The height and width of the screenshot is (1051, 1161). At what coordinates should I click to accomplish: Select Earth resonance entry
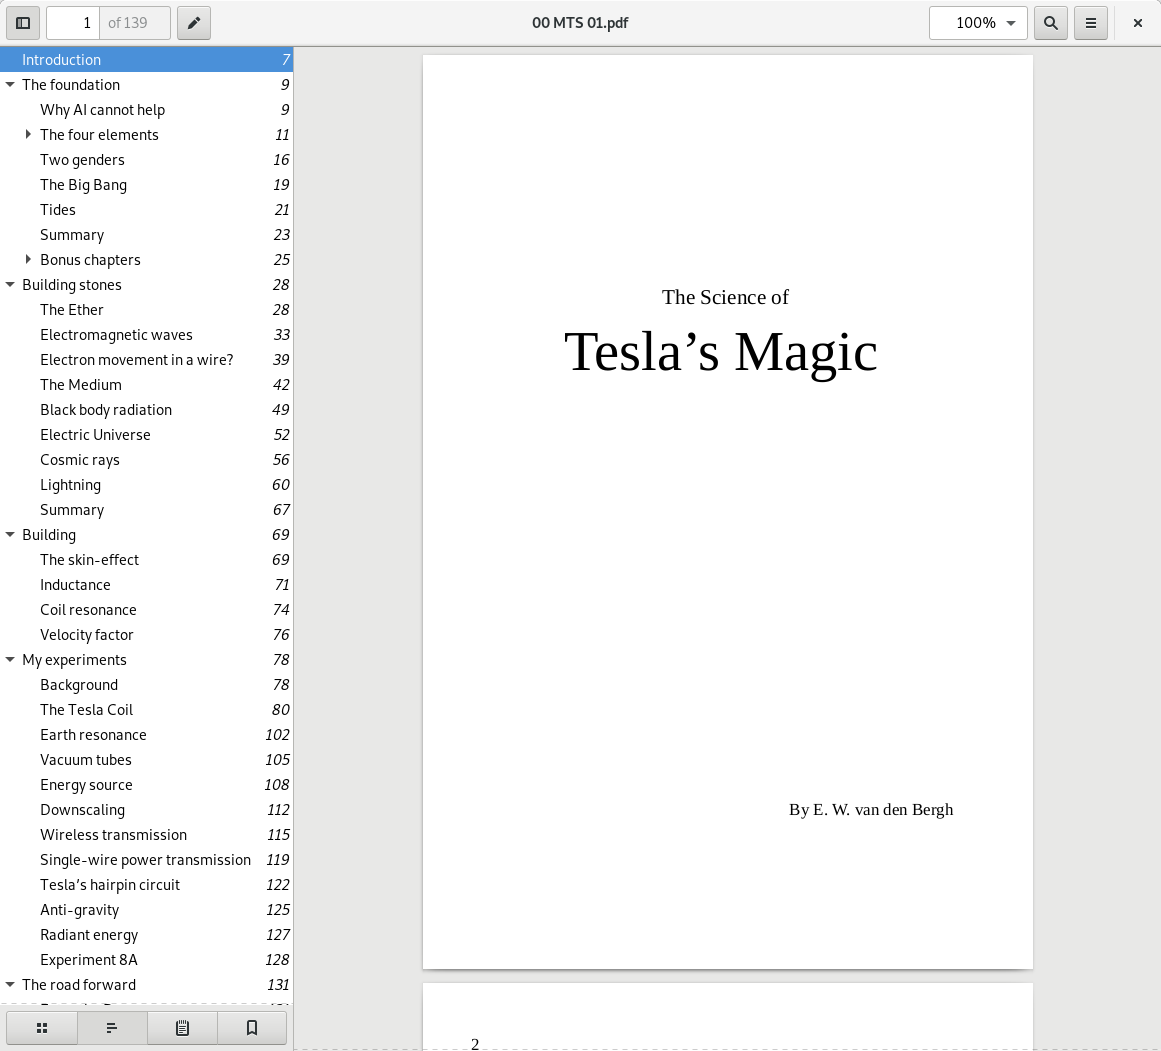coord(147,735)
